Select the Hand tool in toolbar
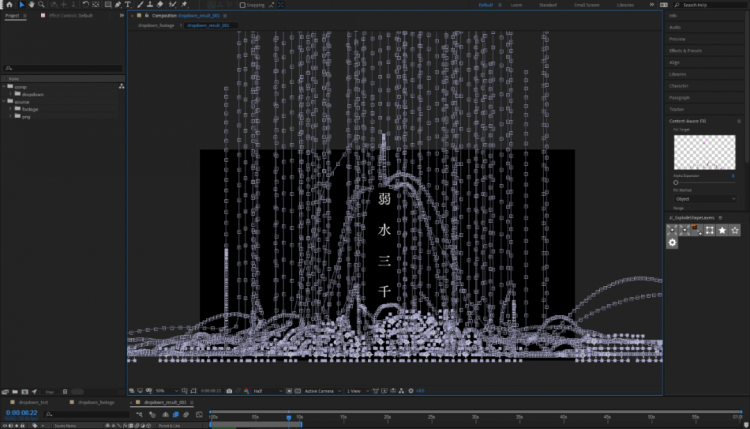750x429 pixels. coord(32,4)
